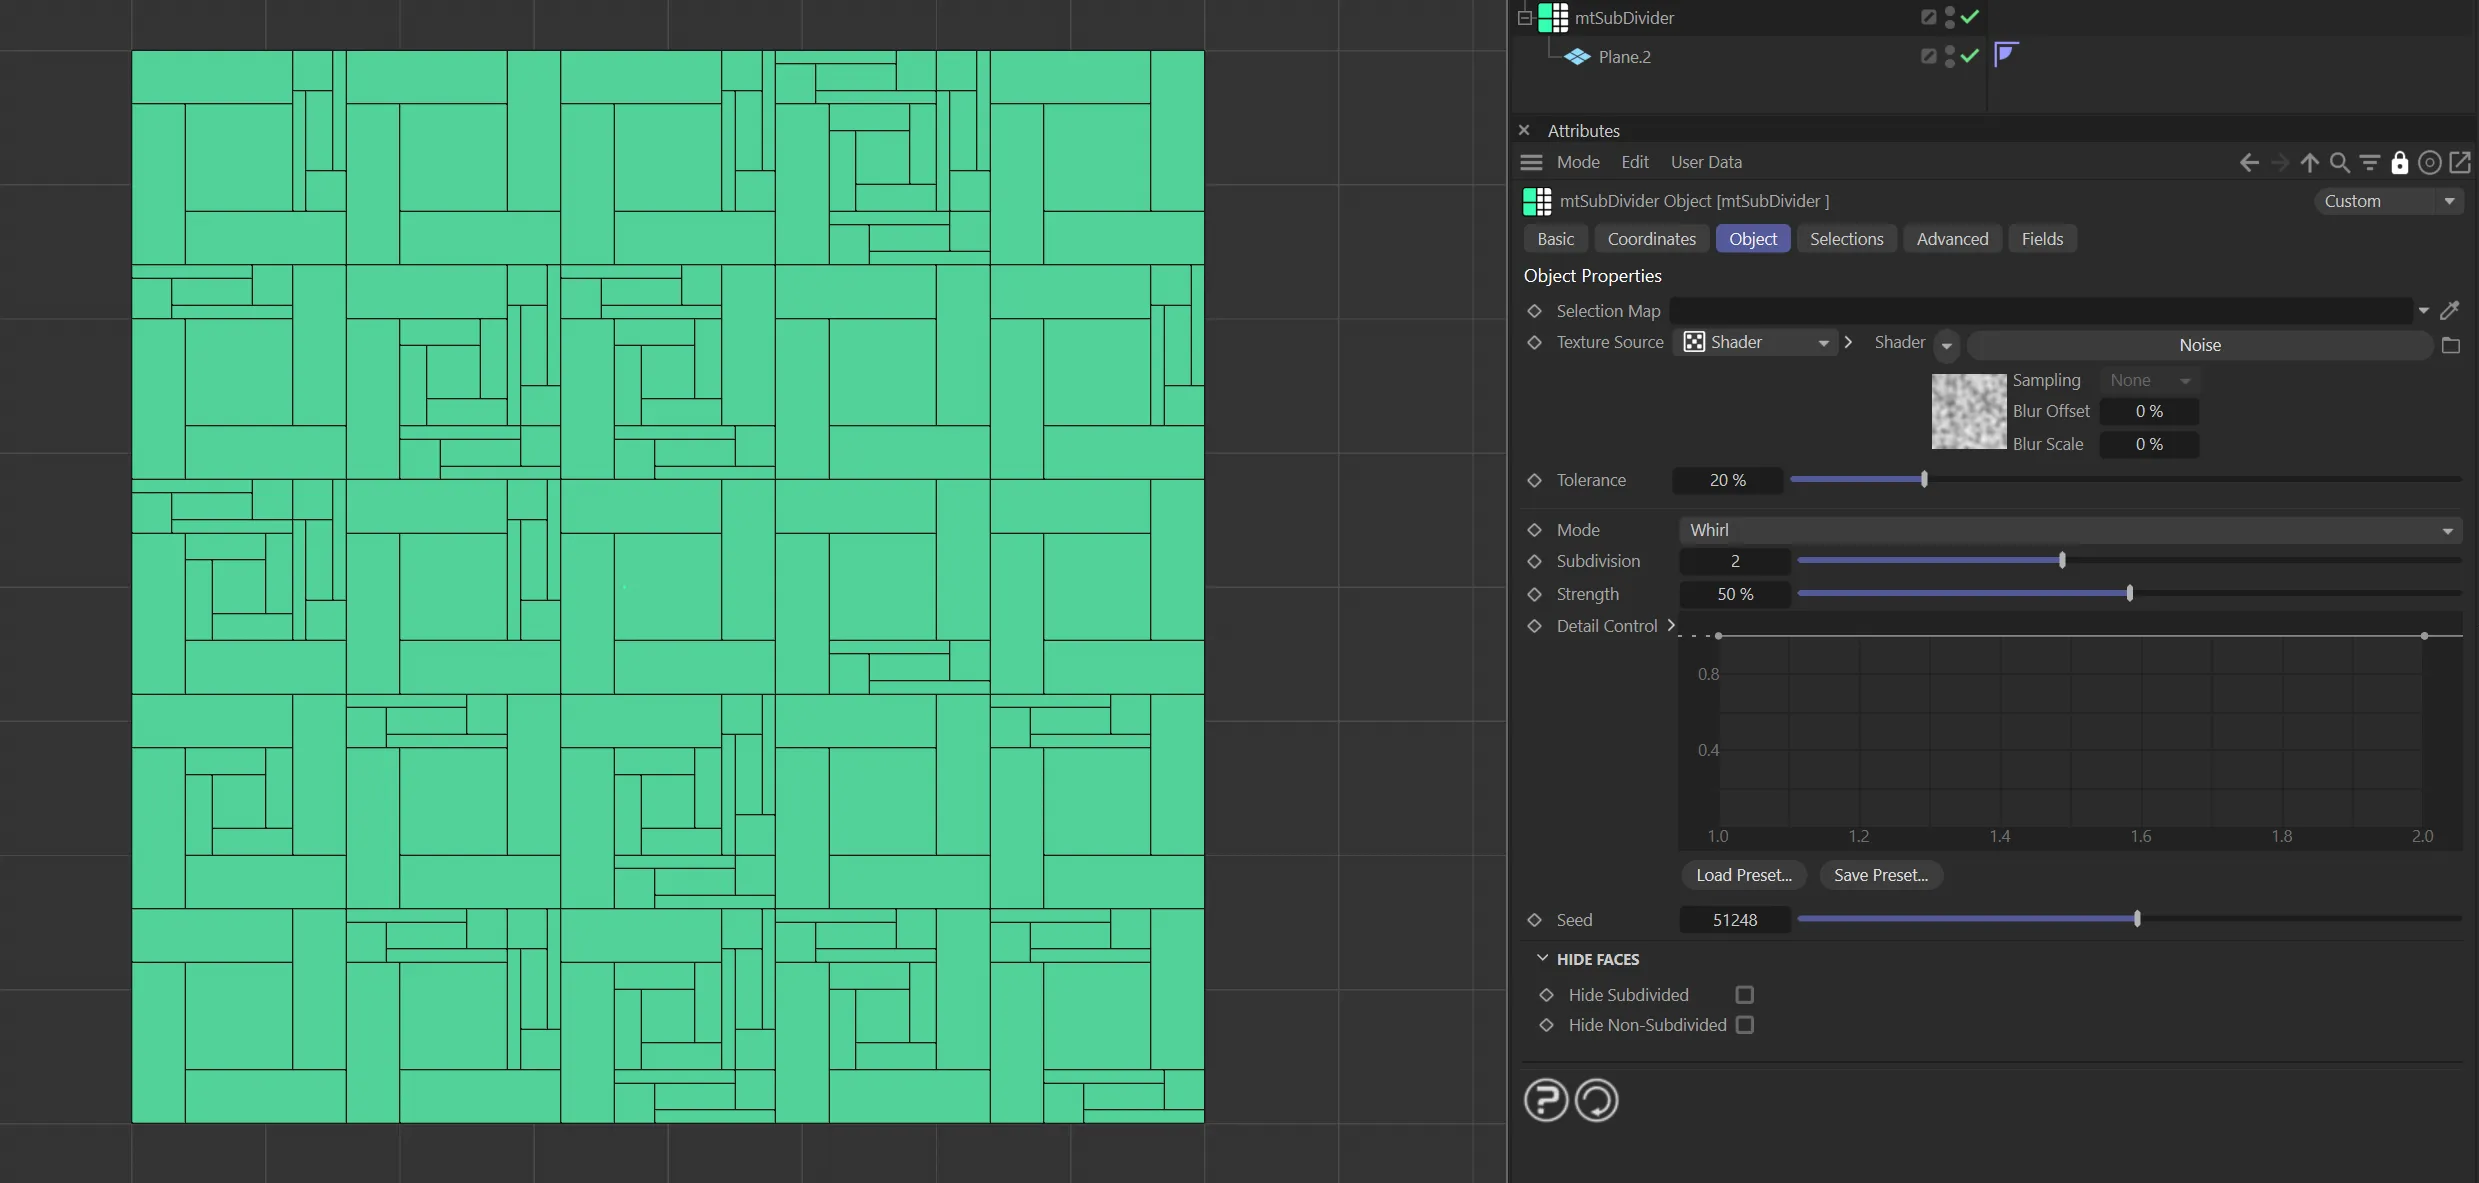Toggle the green enable checkmark for Plane.2
2479x1183 pixels.
pyautogui.click(x=1969, y=56)
